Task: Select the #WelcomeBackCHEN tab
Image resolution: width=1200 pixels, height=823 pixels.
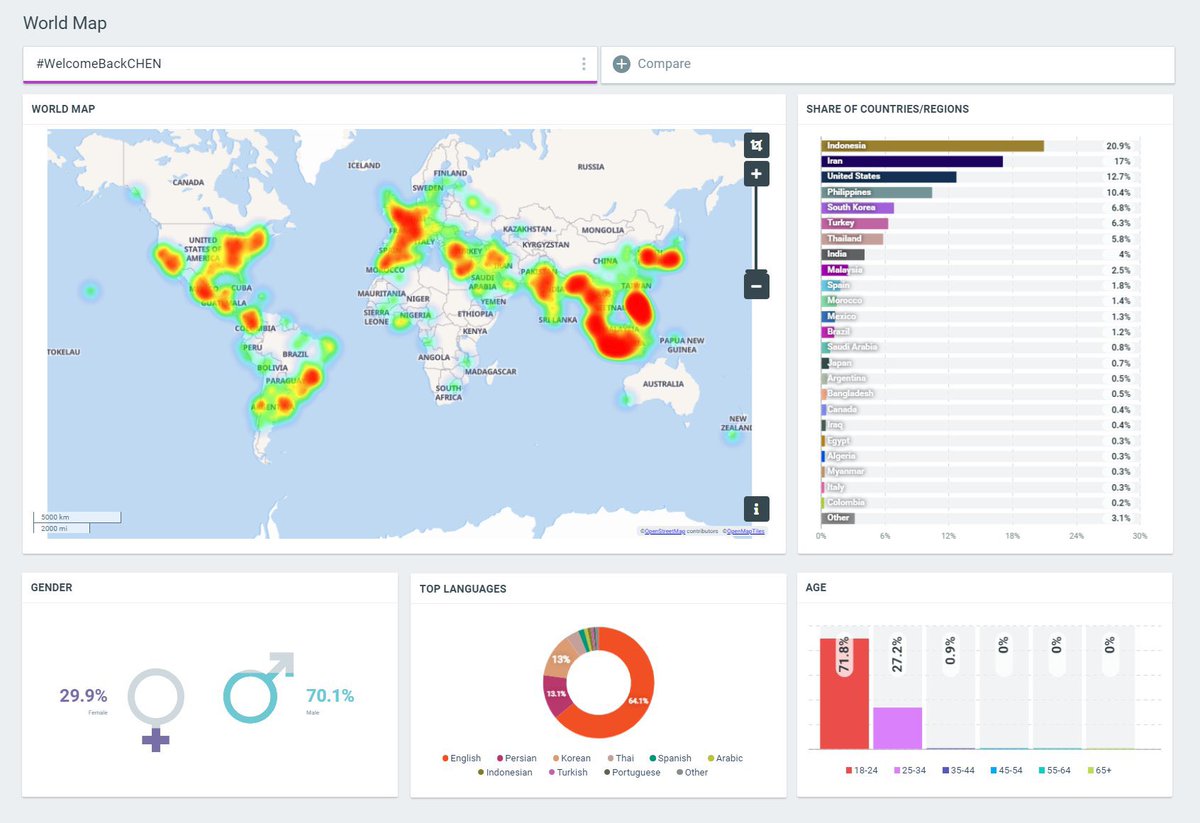Action: click(310, 64)
